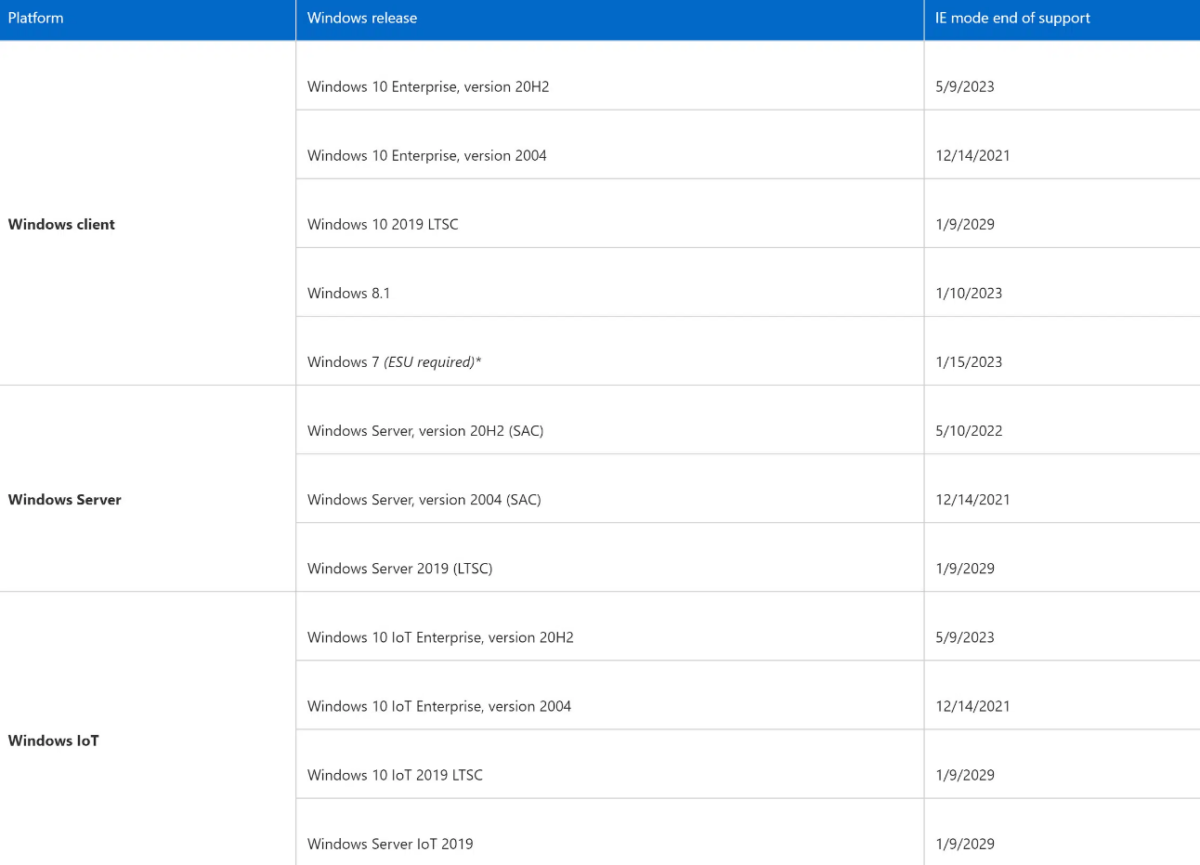
Task: Click the "Platform" column header
Action: click(x=147, y=18)
